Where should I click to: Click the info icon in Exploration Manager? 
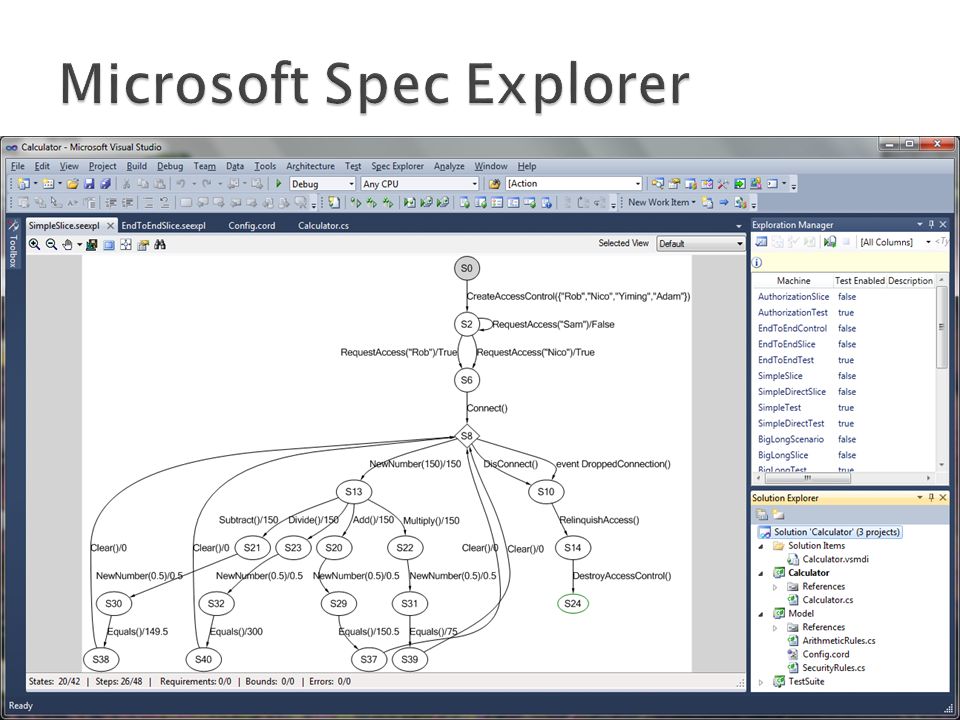click(757, 263)
